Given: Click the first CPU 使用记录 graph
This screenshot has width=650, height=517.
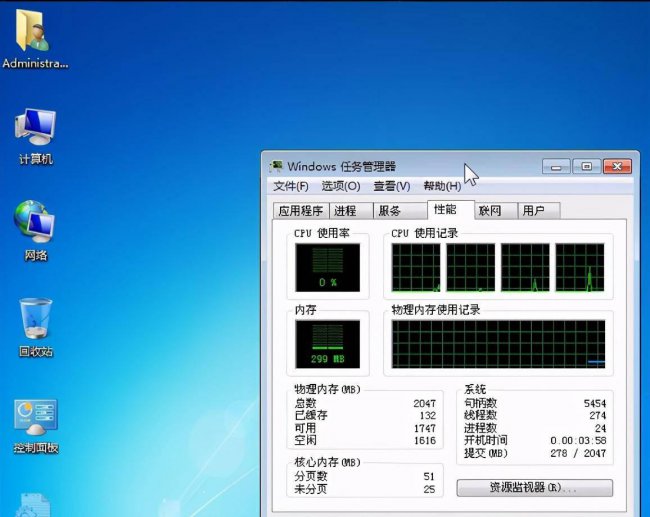Looking at the screenshot, I should click(416, 267).
